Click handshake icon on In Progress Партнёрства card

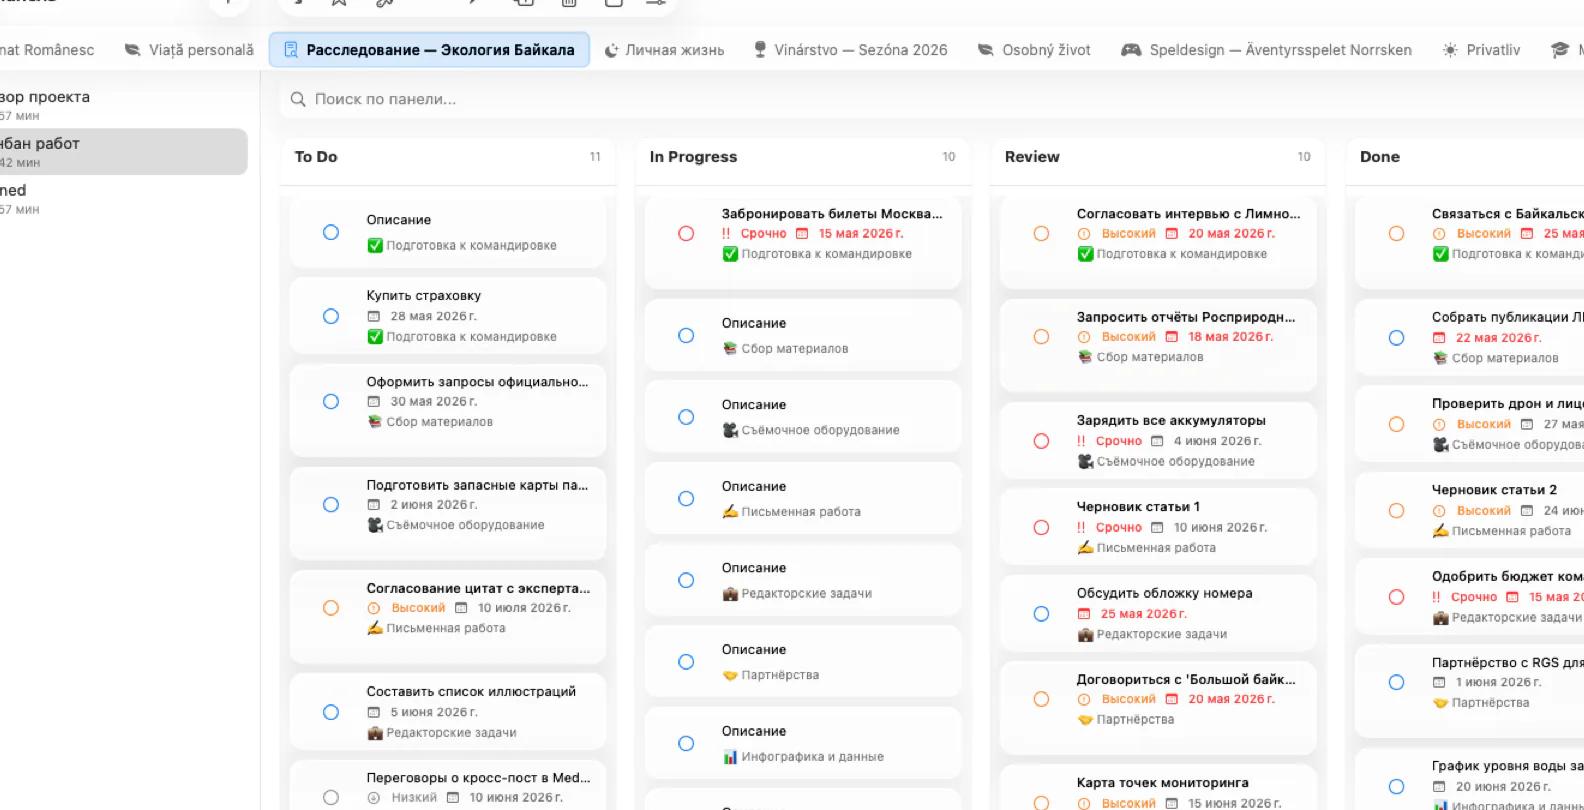pos(730,675)
